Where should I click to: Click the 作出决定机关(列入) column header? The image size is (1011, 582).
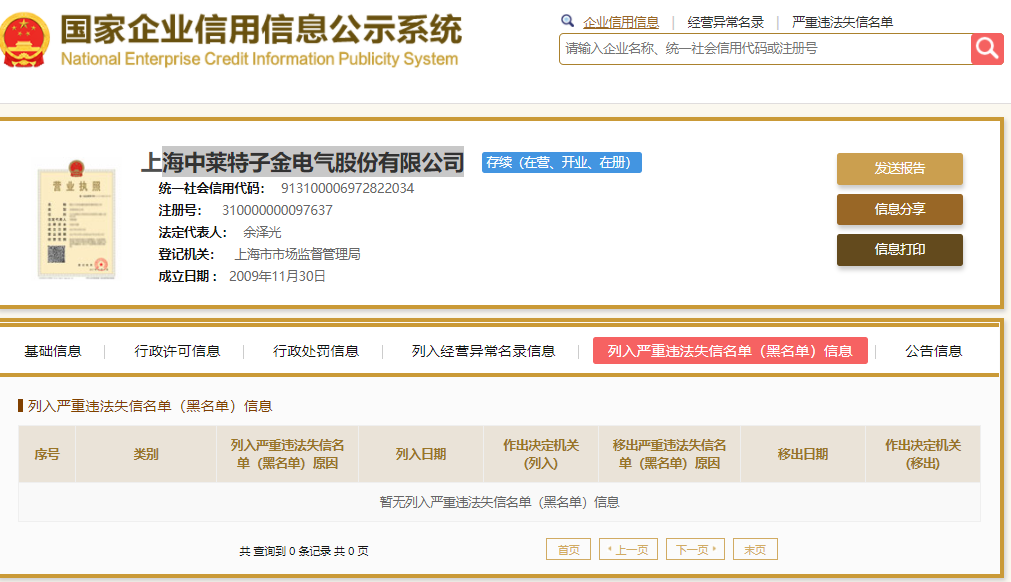click(x=541, y=454)
